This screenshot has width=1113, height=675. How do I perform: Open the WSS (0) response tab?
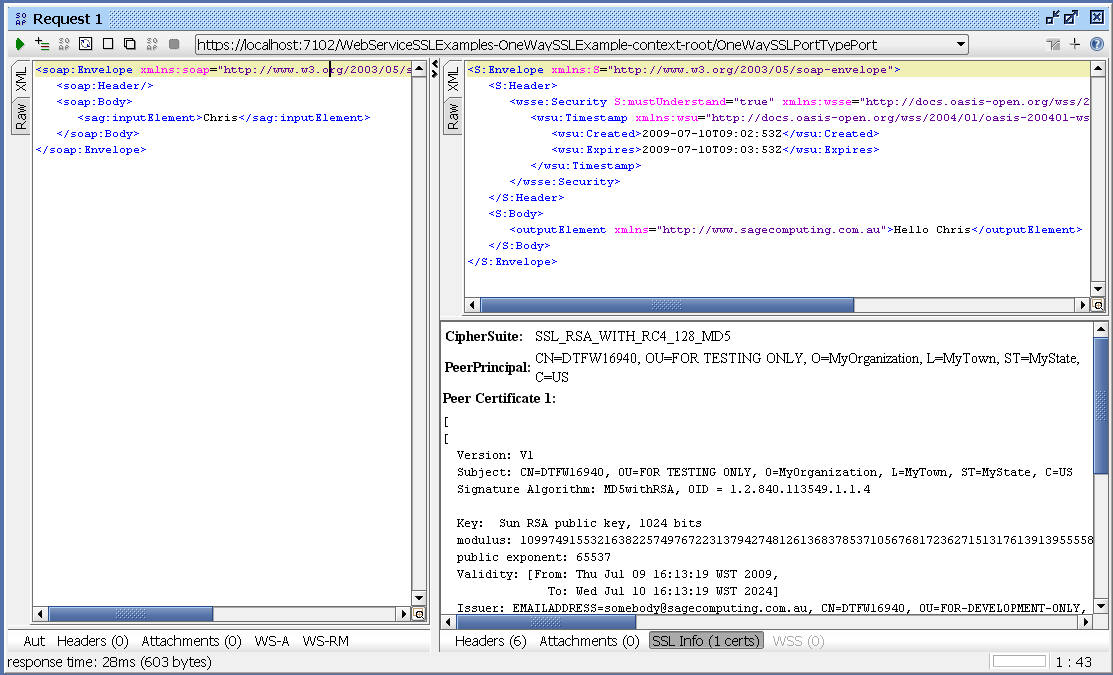pos(798,641)
